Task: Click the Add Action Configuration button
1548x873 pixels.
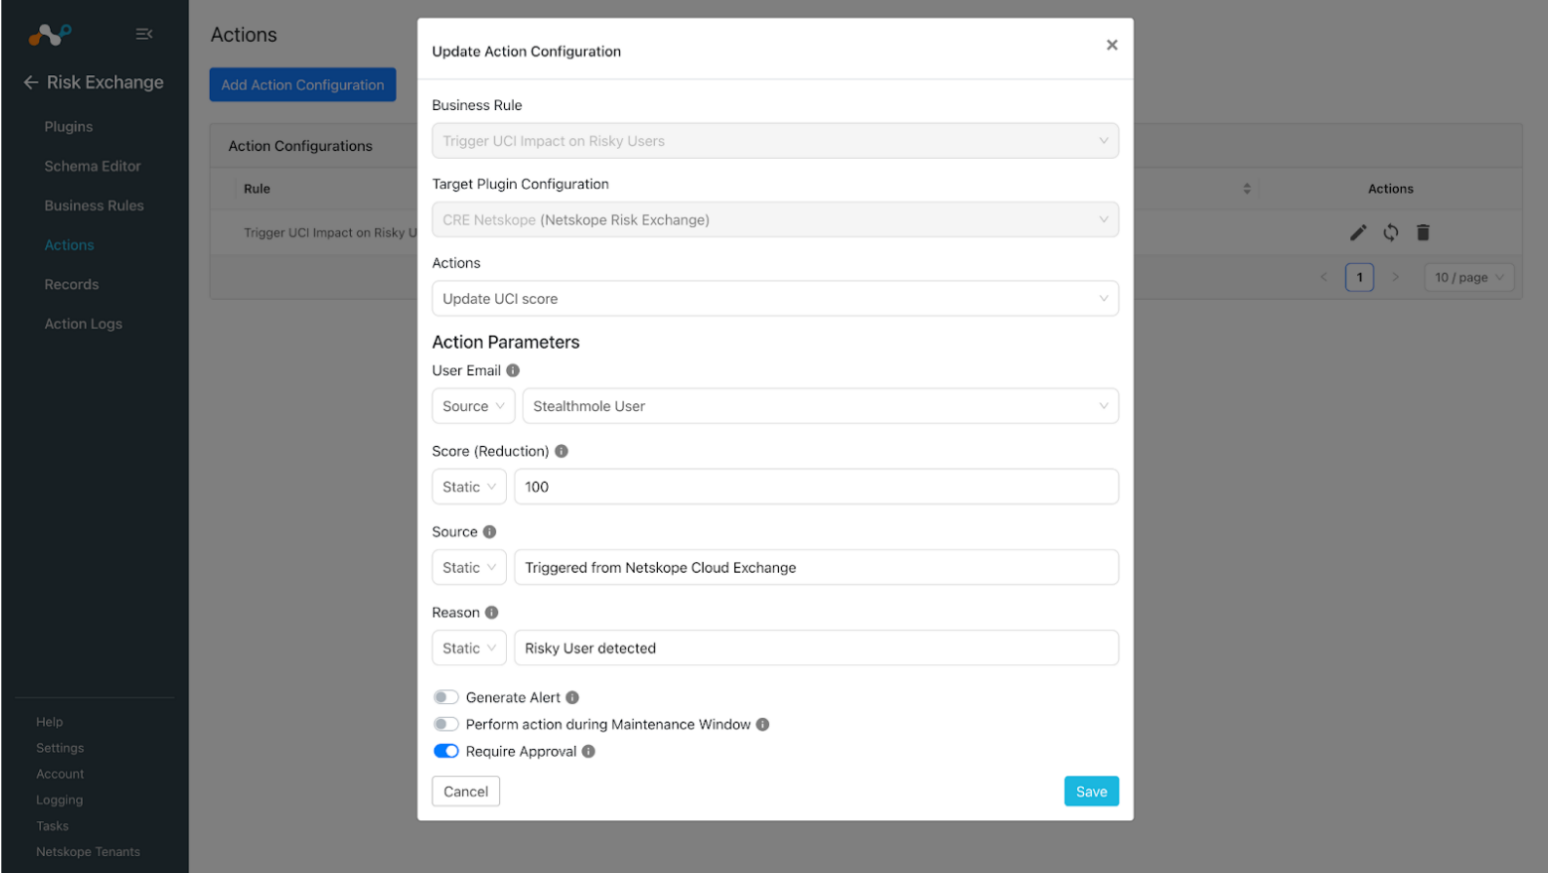Action: pyautogui.click(x=303, y=85)
